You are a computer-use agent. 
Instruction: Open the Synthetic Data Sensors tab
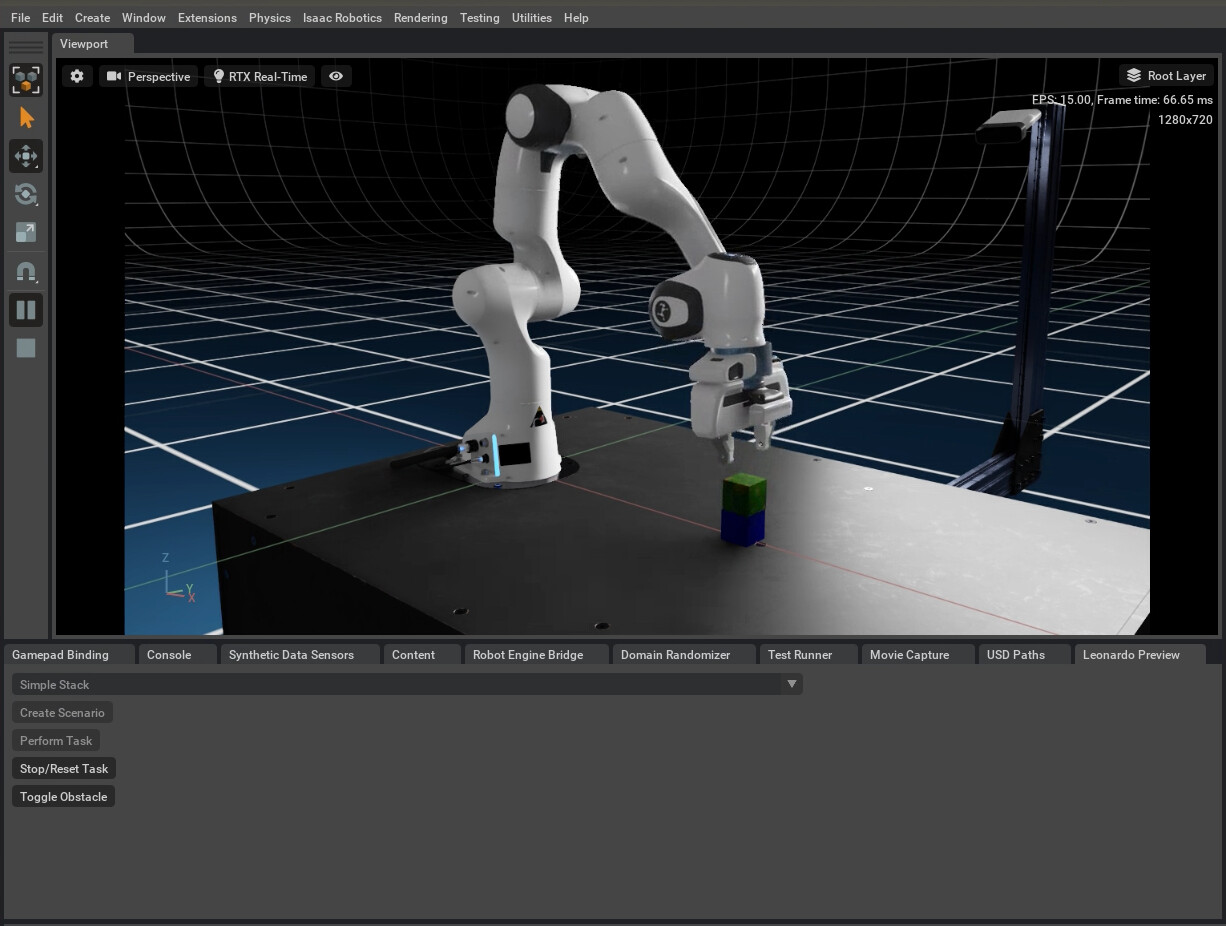click(291, 655)
